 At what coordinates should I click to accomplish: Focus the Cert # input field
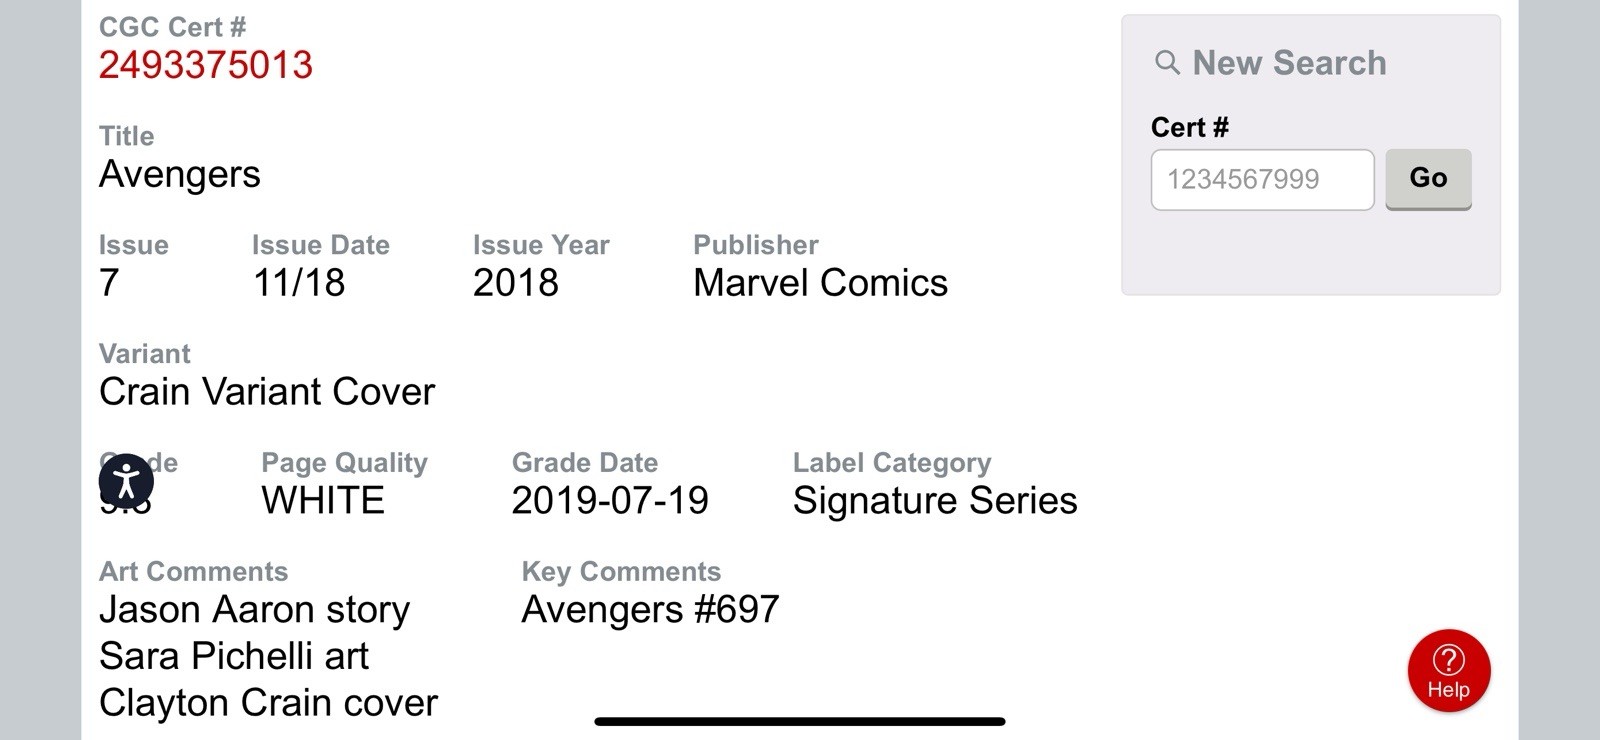coord(1262,180)
